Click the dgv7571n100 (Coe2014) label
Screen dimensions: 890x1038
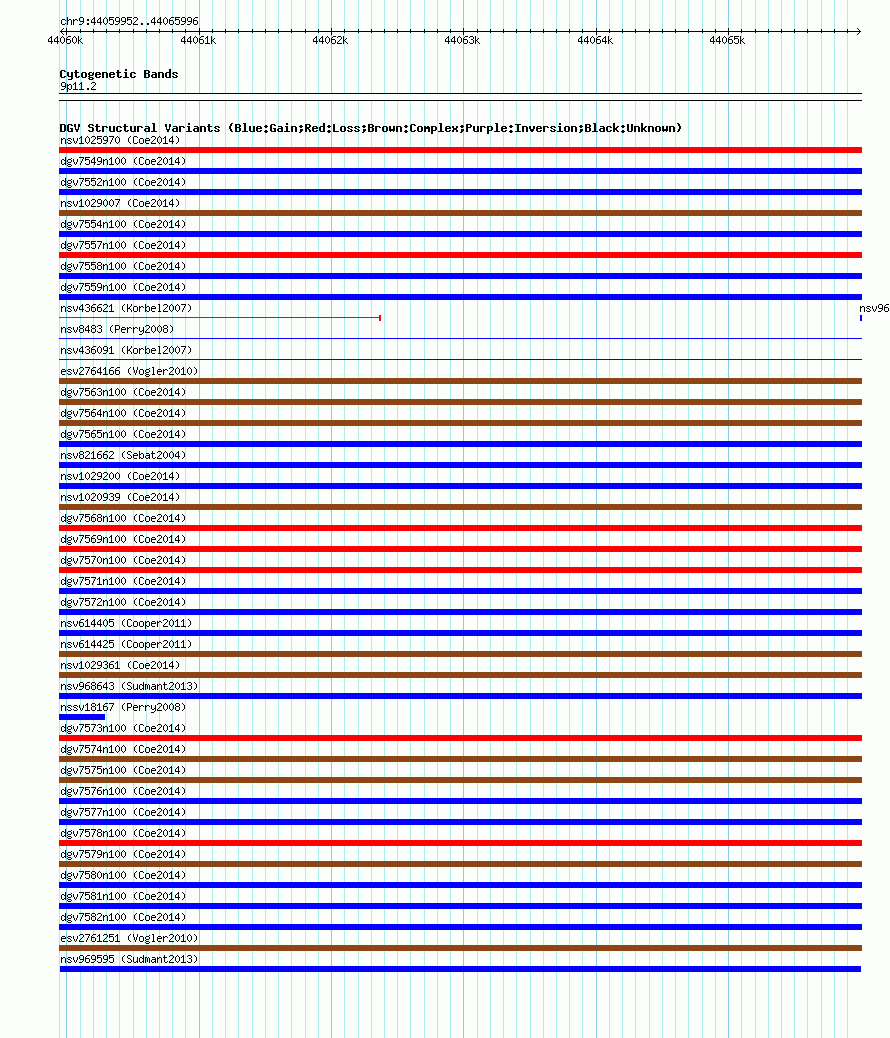[123, 581]
